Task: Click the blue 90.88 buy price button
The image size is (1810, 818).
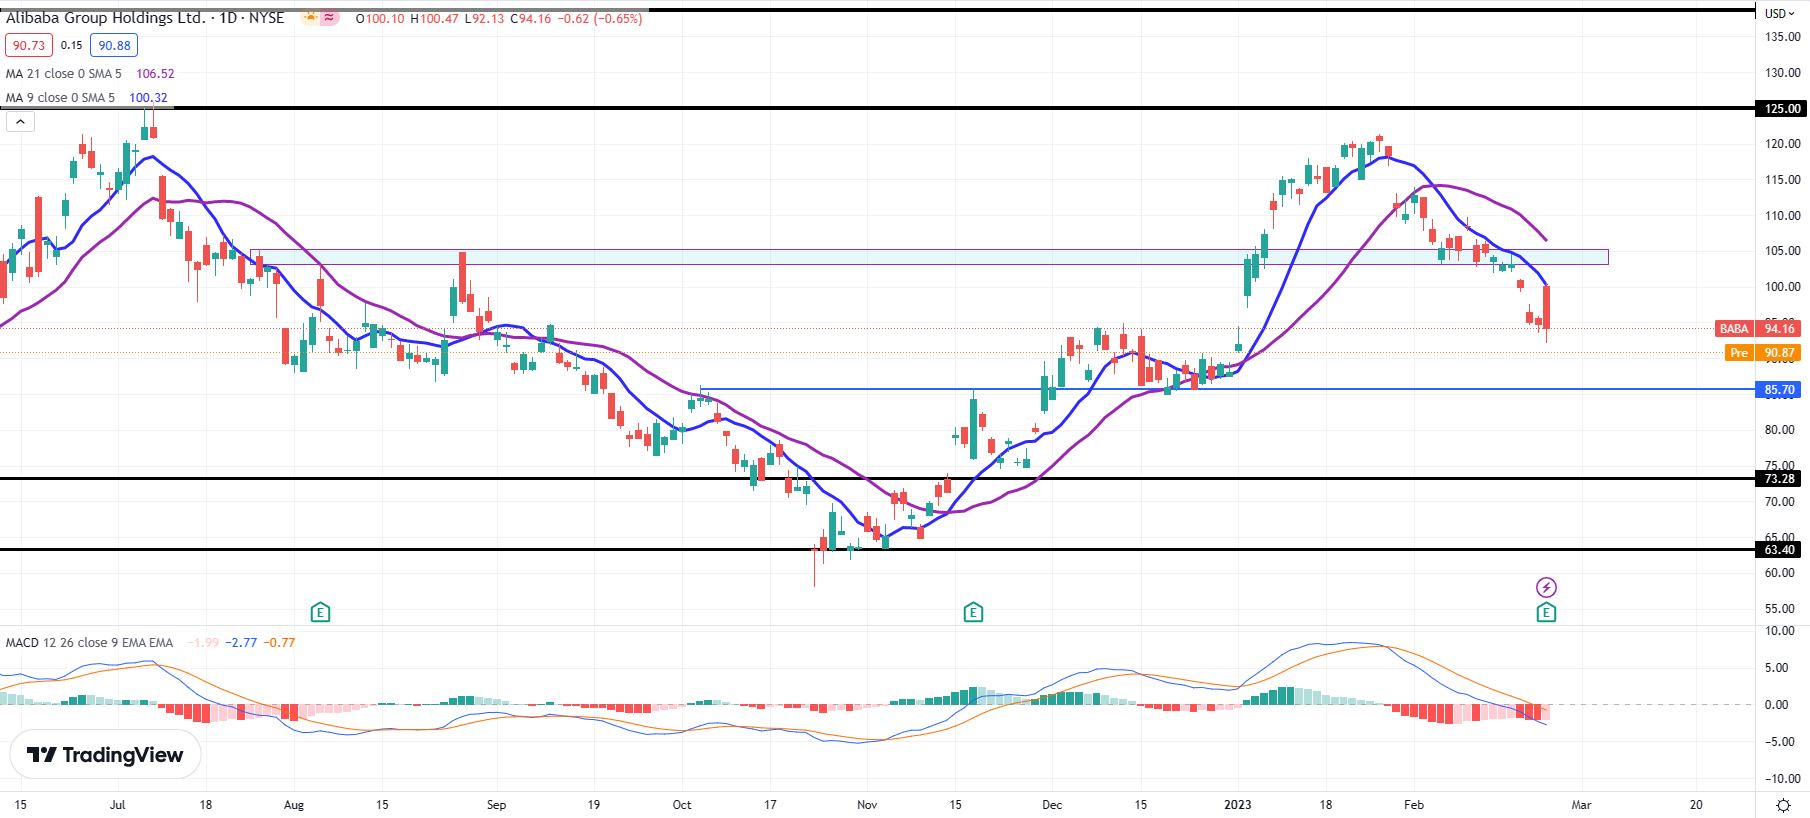Action: (x=114, y=45)
